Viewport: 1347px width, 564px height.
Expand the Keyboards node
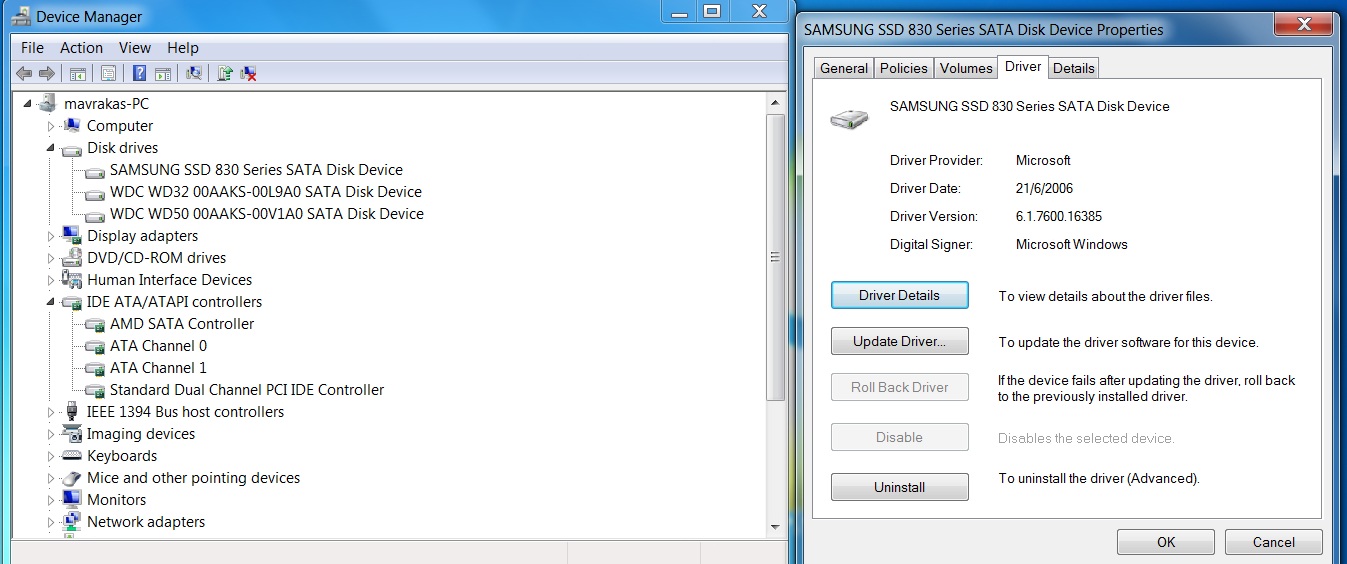tap(51, 456)
